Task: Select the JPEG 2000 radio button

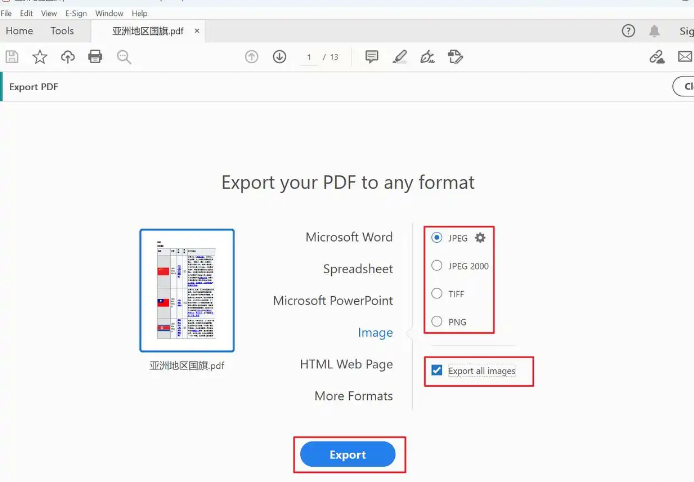Action: click(x=436, y=266)
